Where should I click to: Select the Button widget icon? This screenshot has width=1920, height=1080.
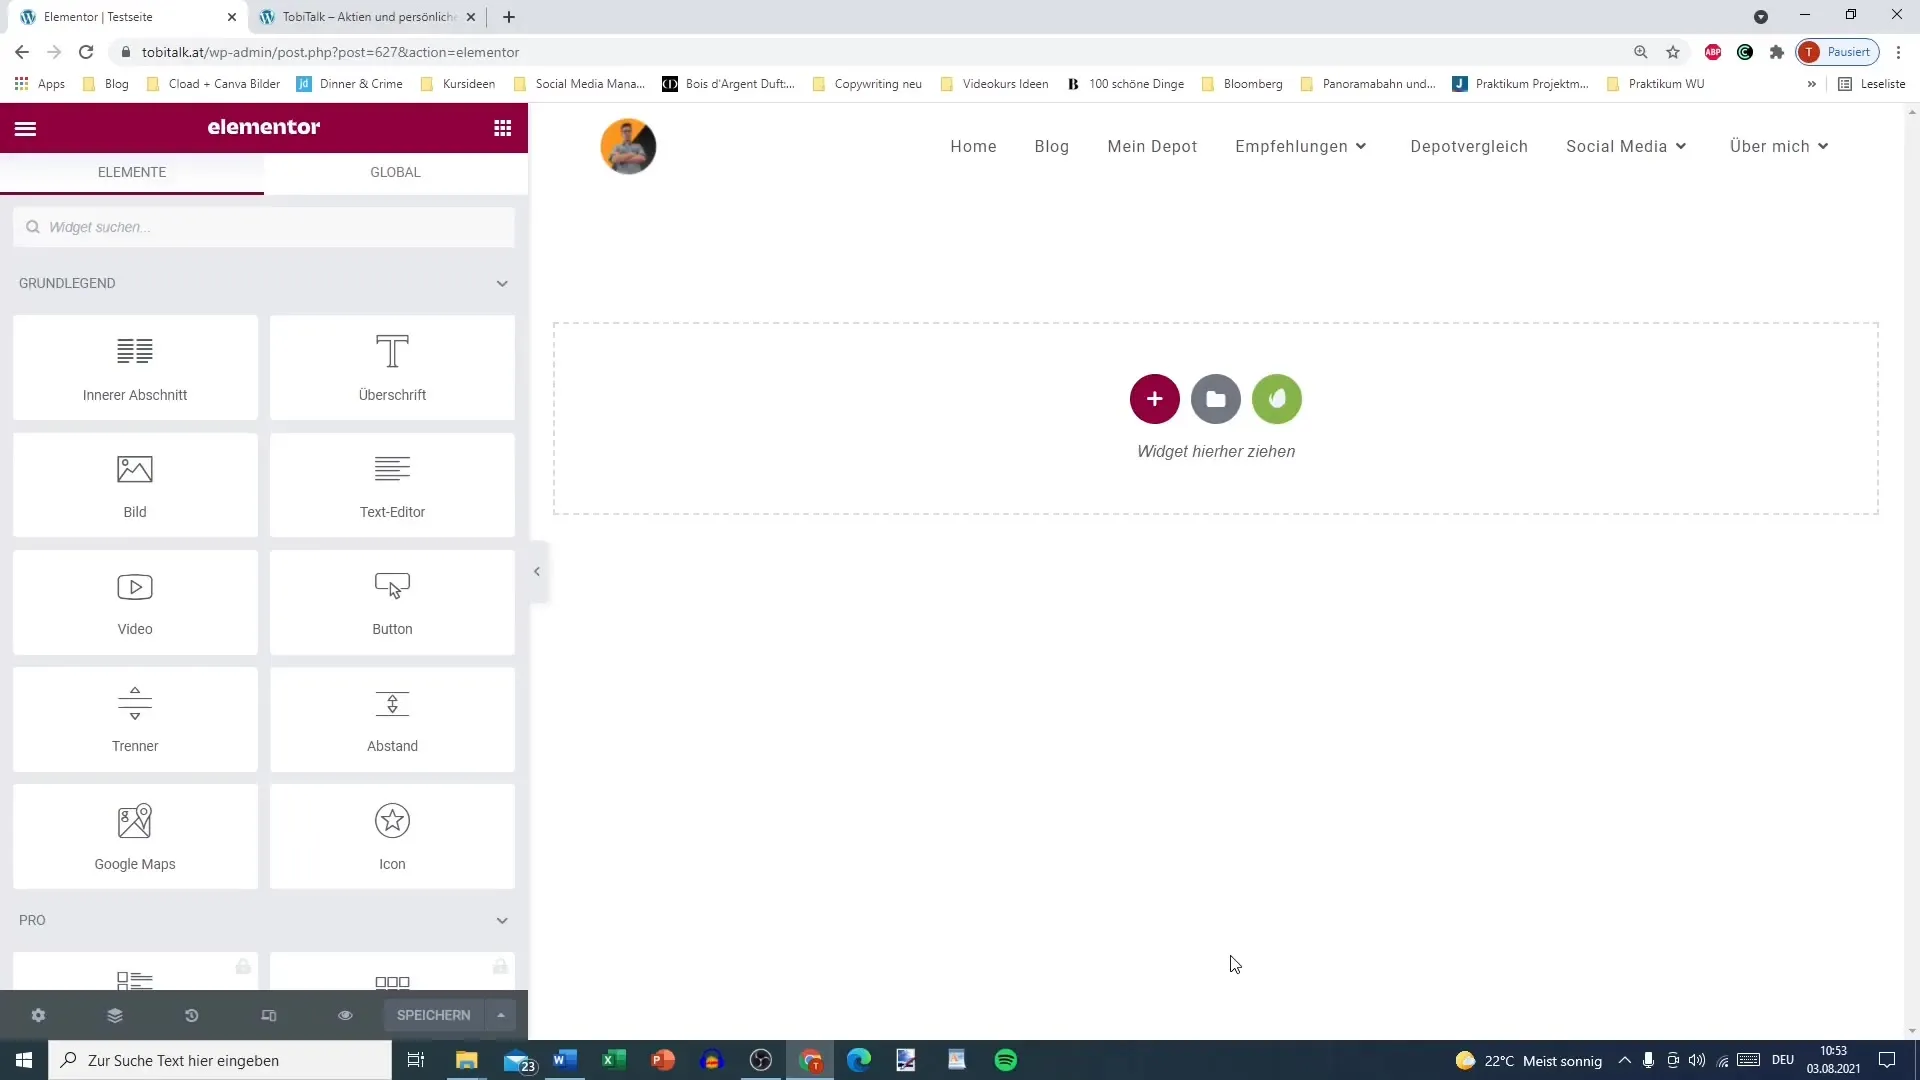click(x=393, y=585)
